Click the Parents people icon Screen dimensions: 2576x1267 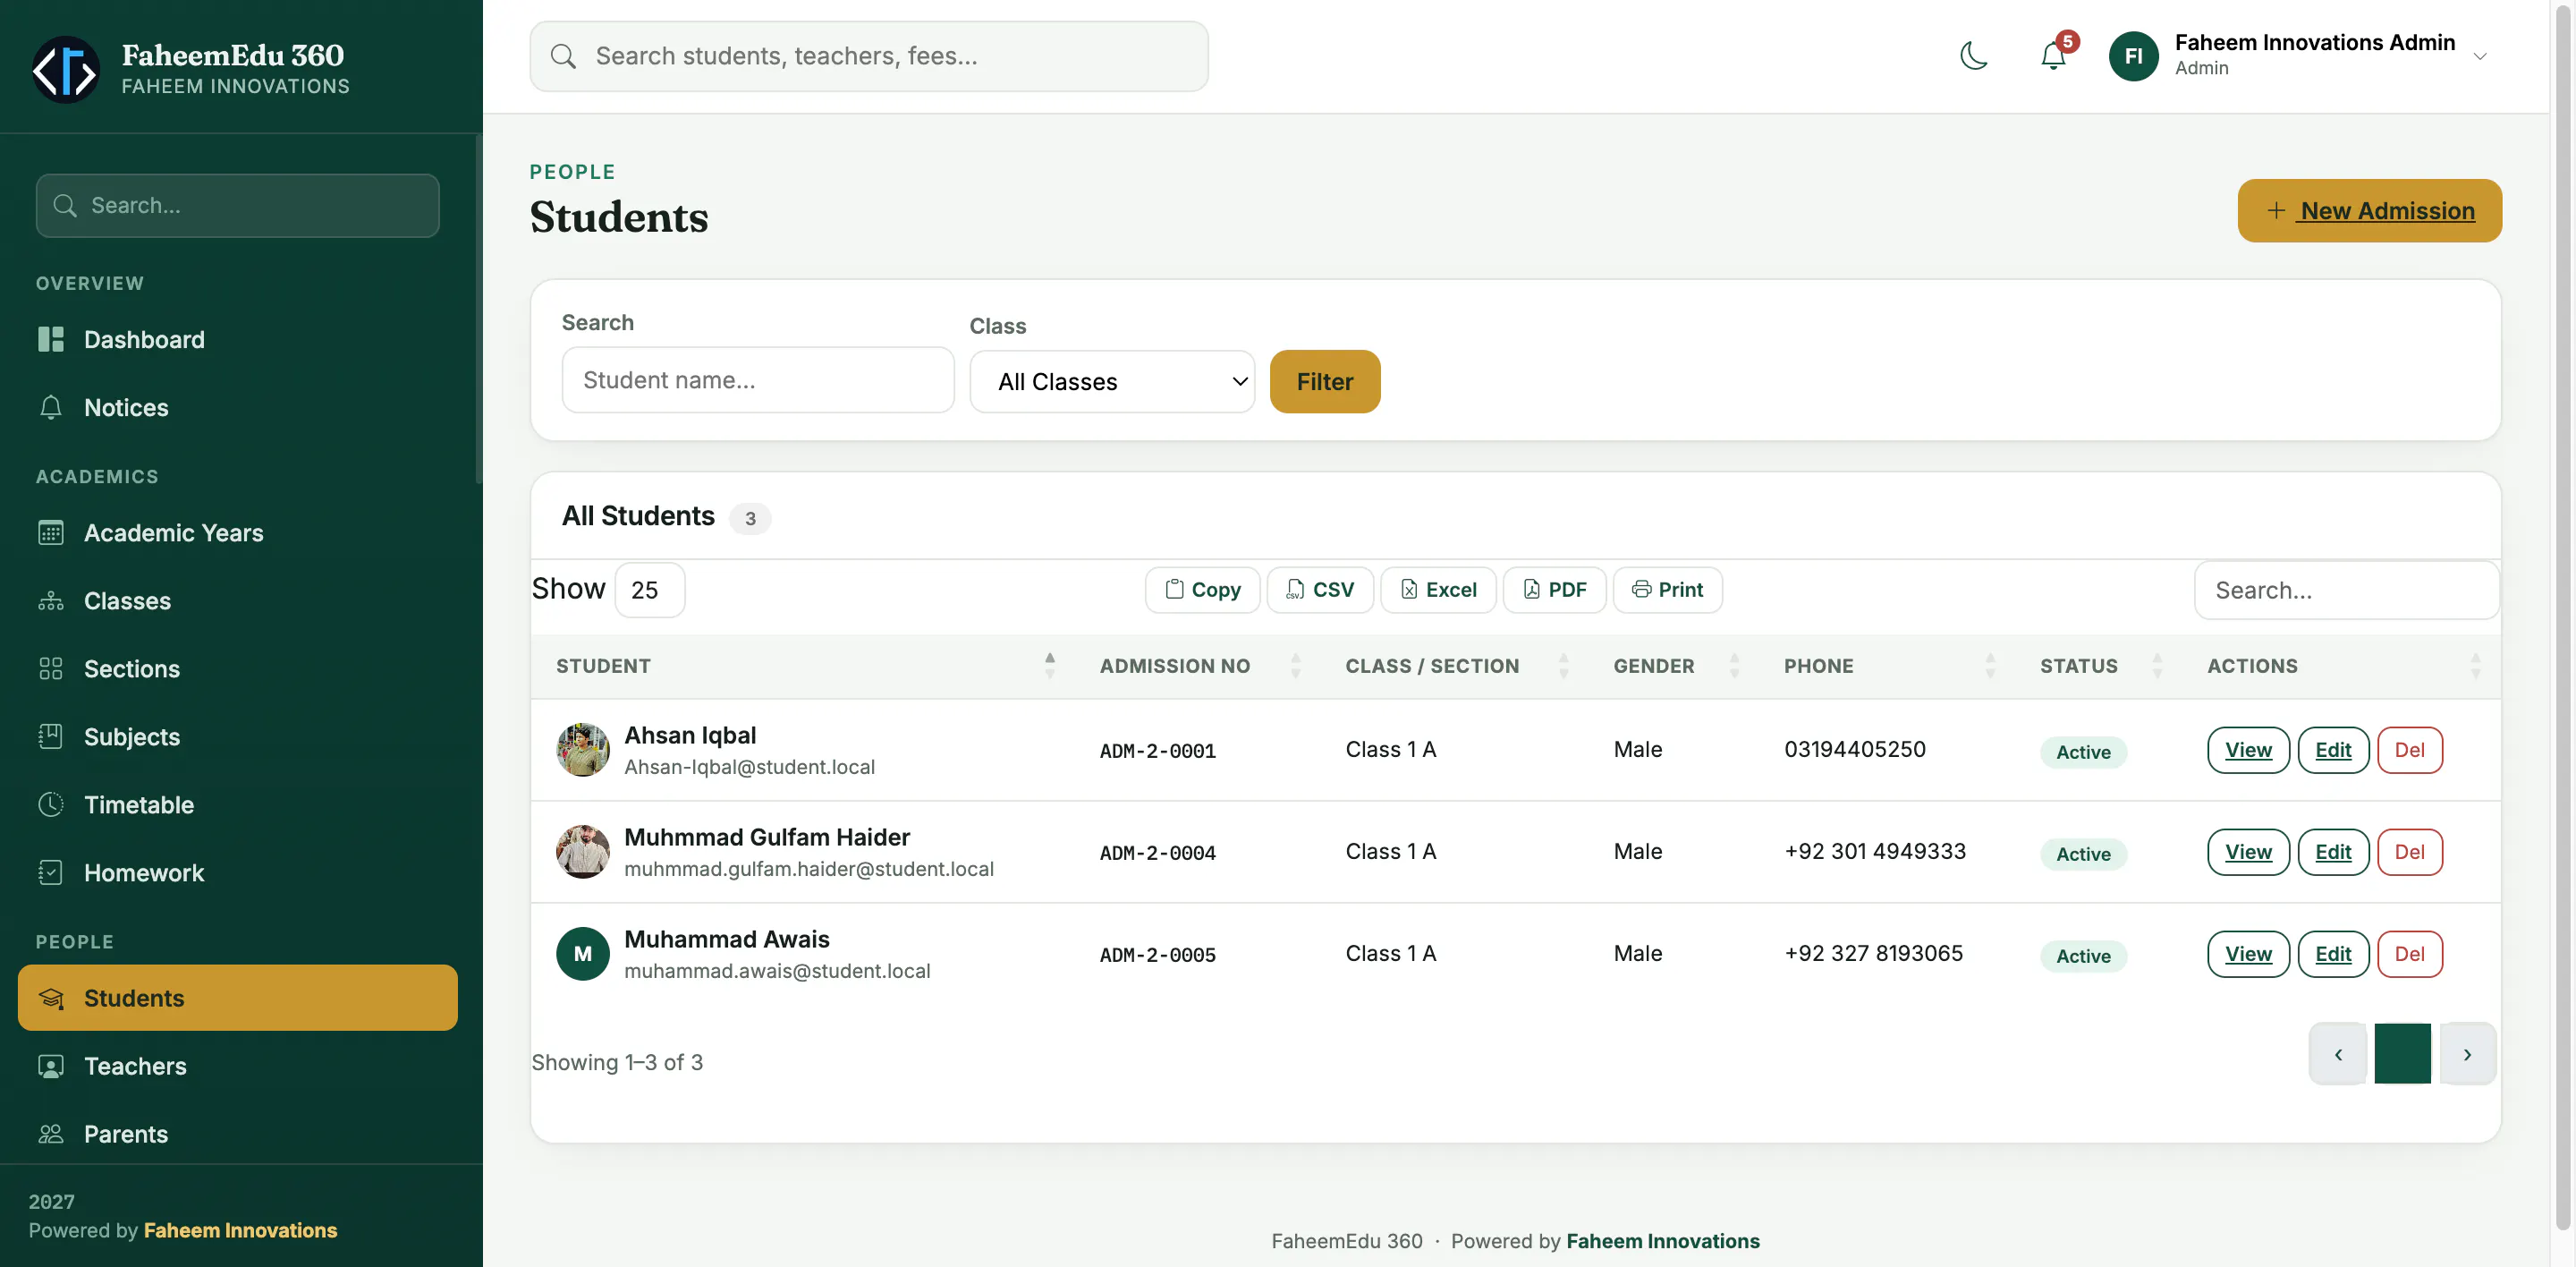click(x=51, y=1134)
